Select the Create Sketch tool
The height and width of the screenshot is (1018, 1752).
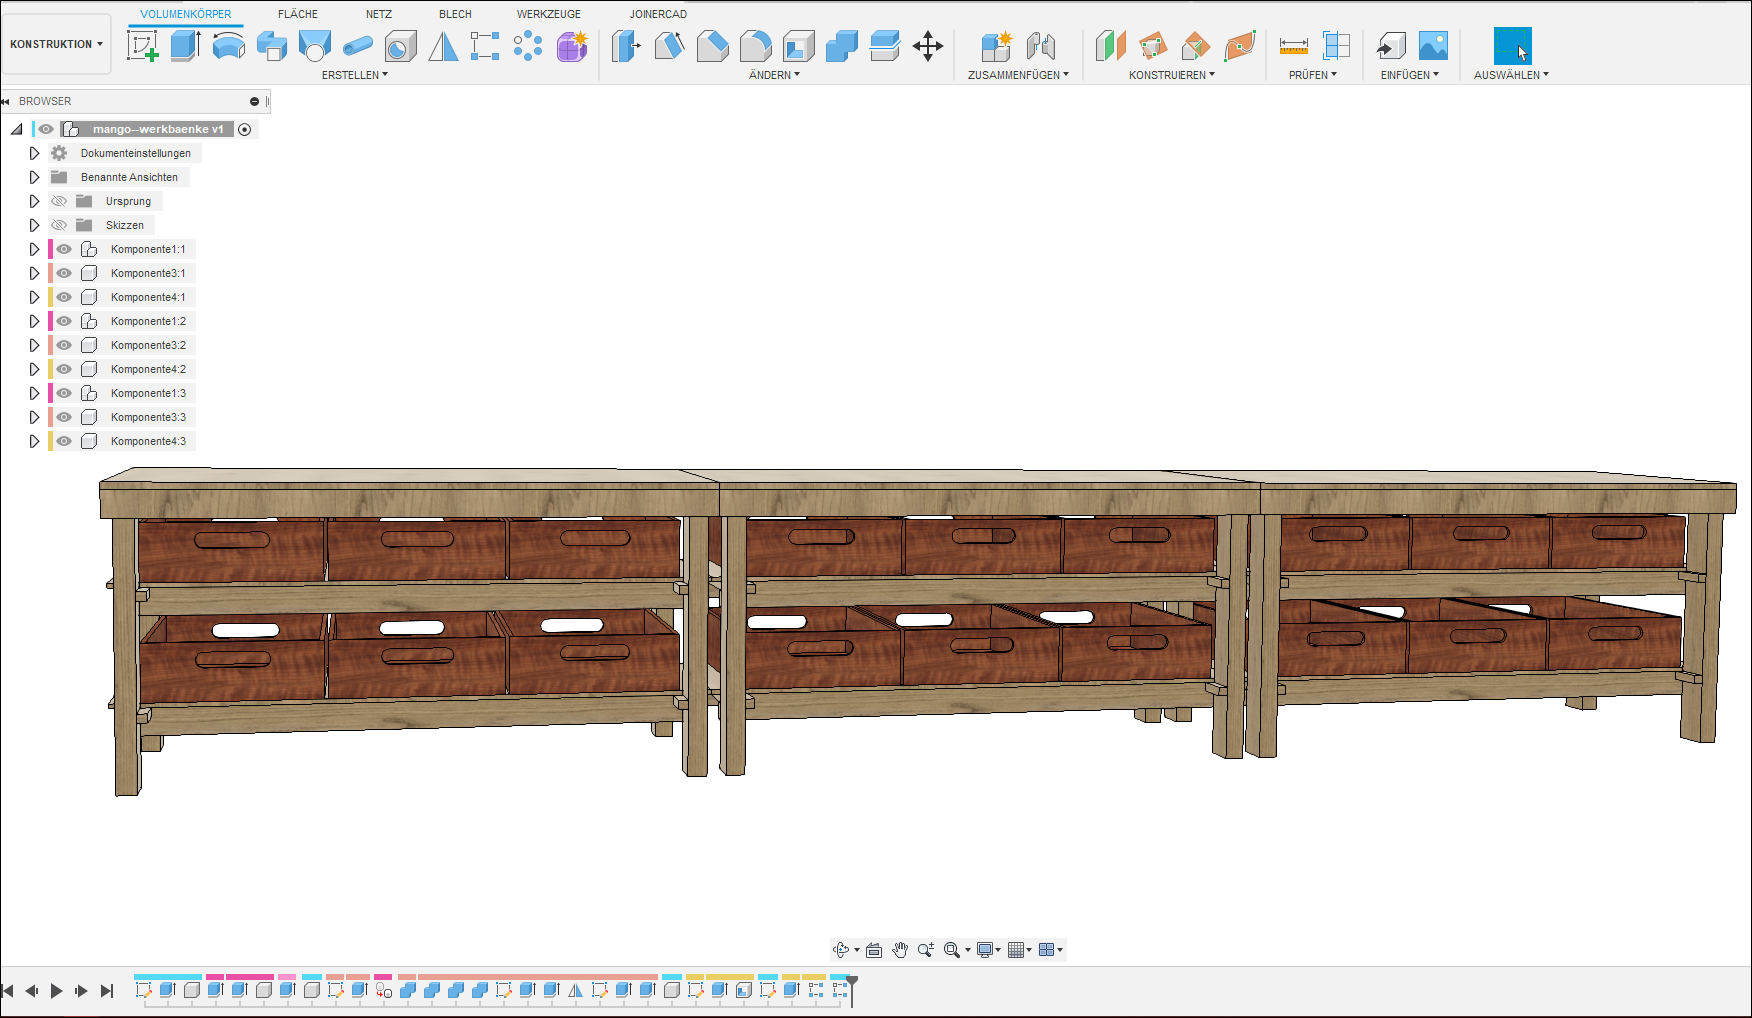(143, 46)
